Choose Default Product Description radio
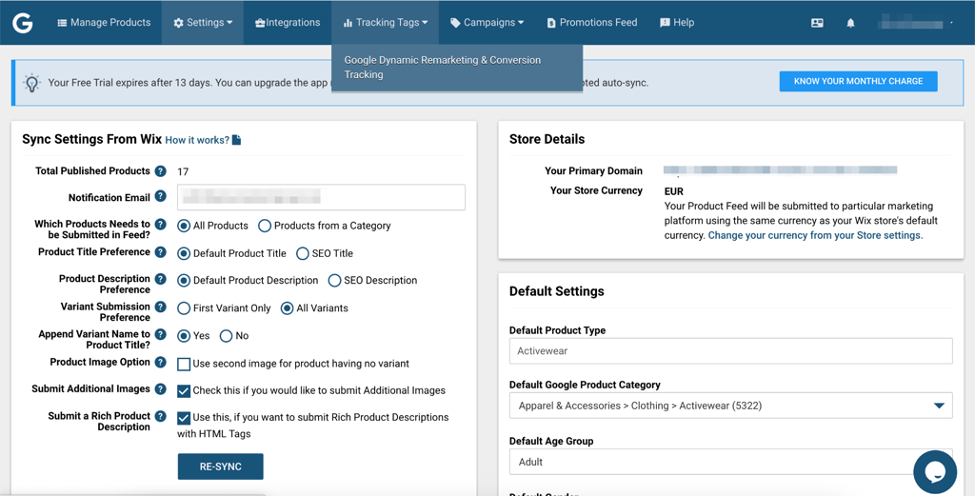This screenshot has height=497, width=977. tap(184, 281)
